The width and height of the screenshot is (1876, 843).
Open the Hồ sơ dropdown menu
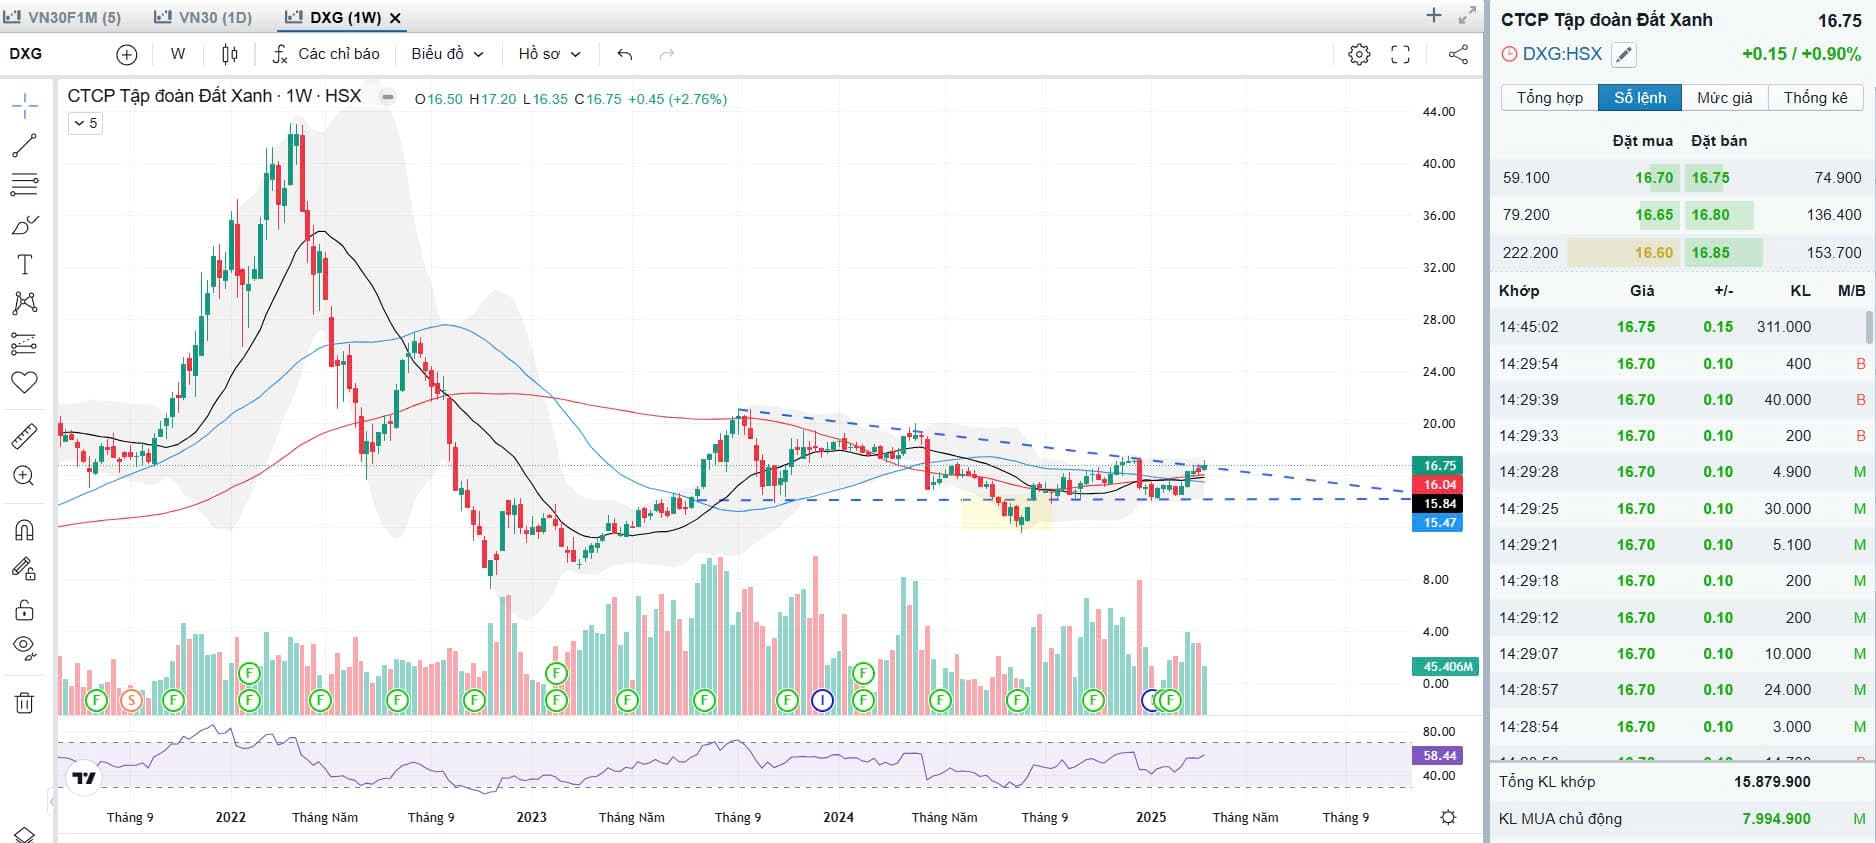point(549,54)
